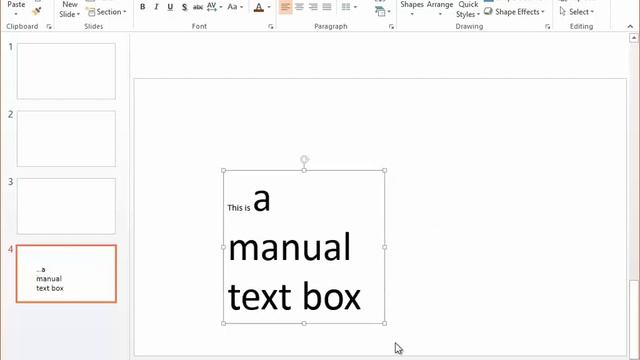This screenshot has width=640, height=360.
Task: Open Paragraph dialog launcher
Action: point(391,27)
